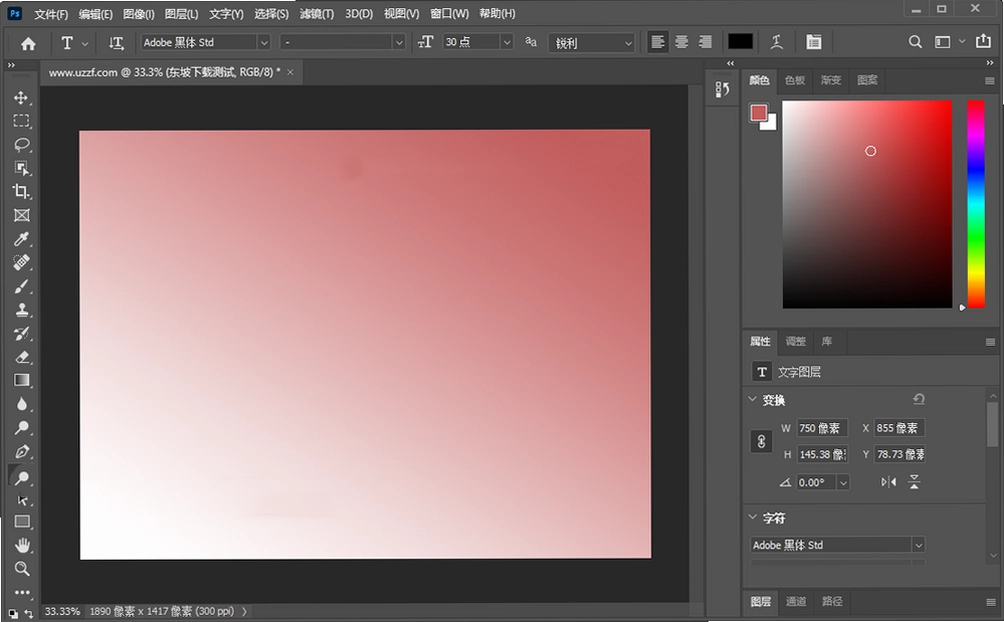
Task: Select the Dodge tool
Action: (21, 428)
